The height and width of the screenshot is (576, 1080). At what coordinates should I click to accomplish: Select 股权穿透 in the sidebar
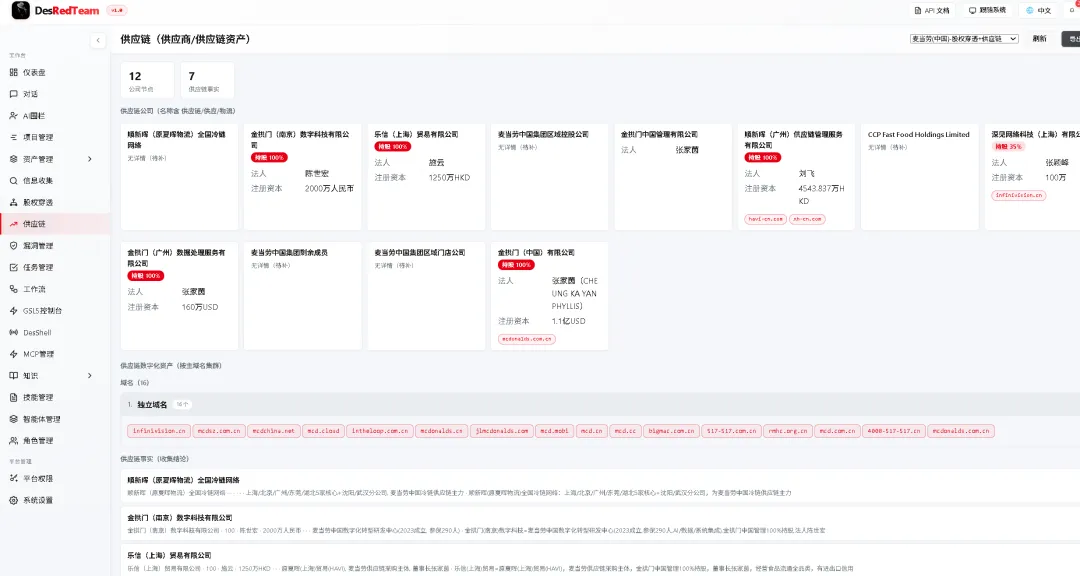point(37,203)
